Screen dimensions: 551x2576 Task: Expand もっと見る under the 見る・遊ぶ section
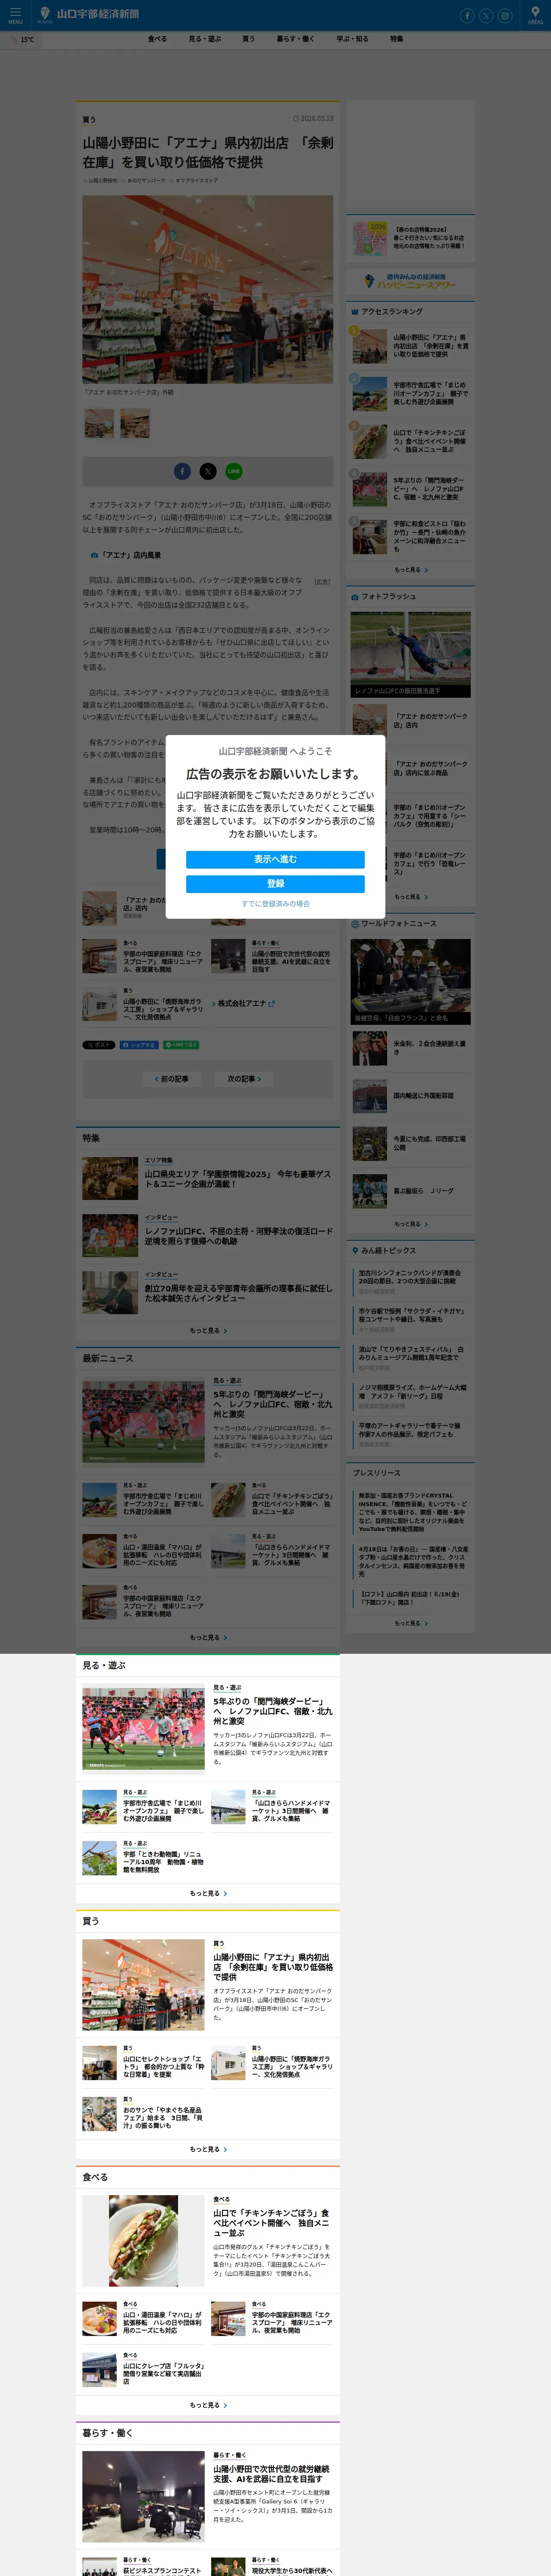[x=208, y=1894]
